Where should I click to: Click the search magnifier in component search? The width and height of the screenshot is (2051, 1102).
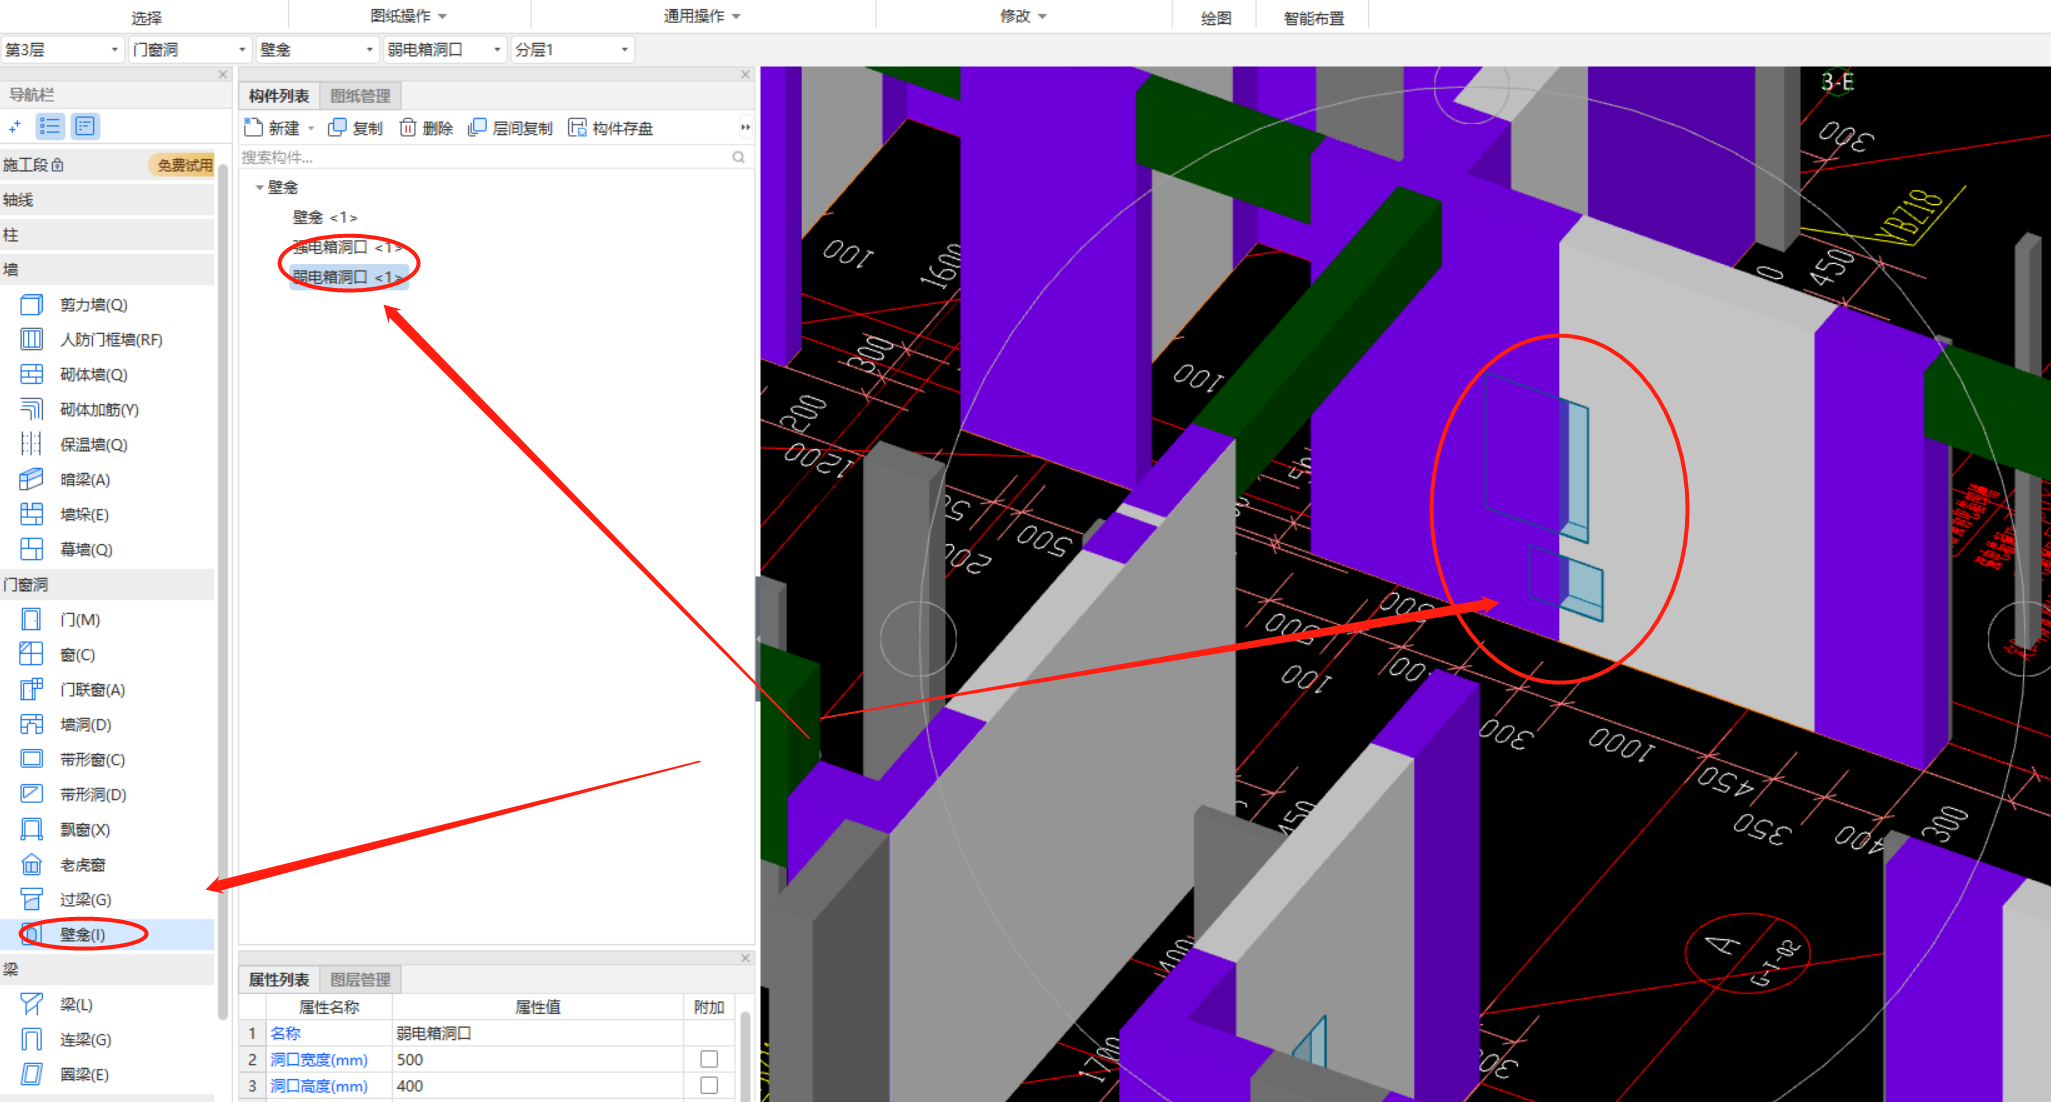click(x=738, y=157)
